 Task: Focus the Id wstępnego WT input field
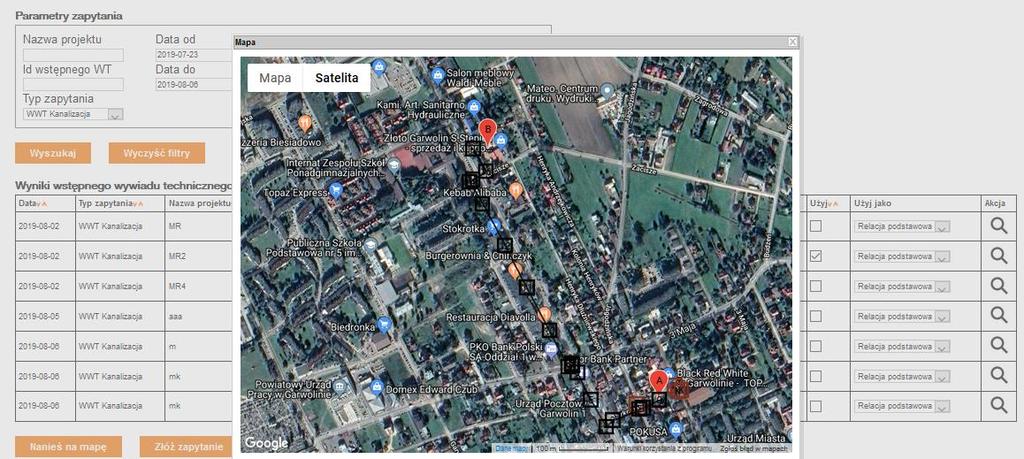tap(73, 84)
